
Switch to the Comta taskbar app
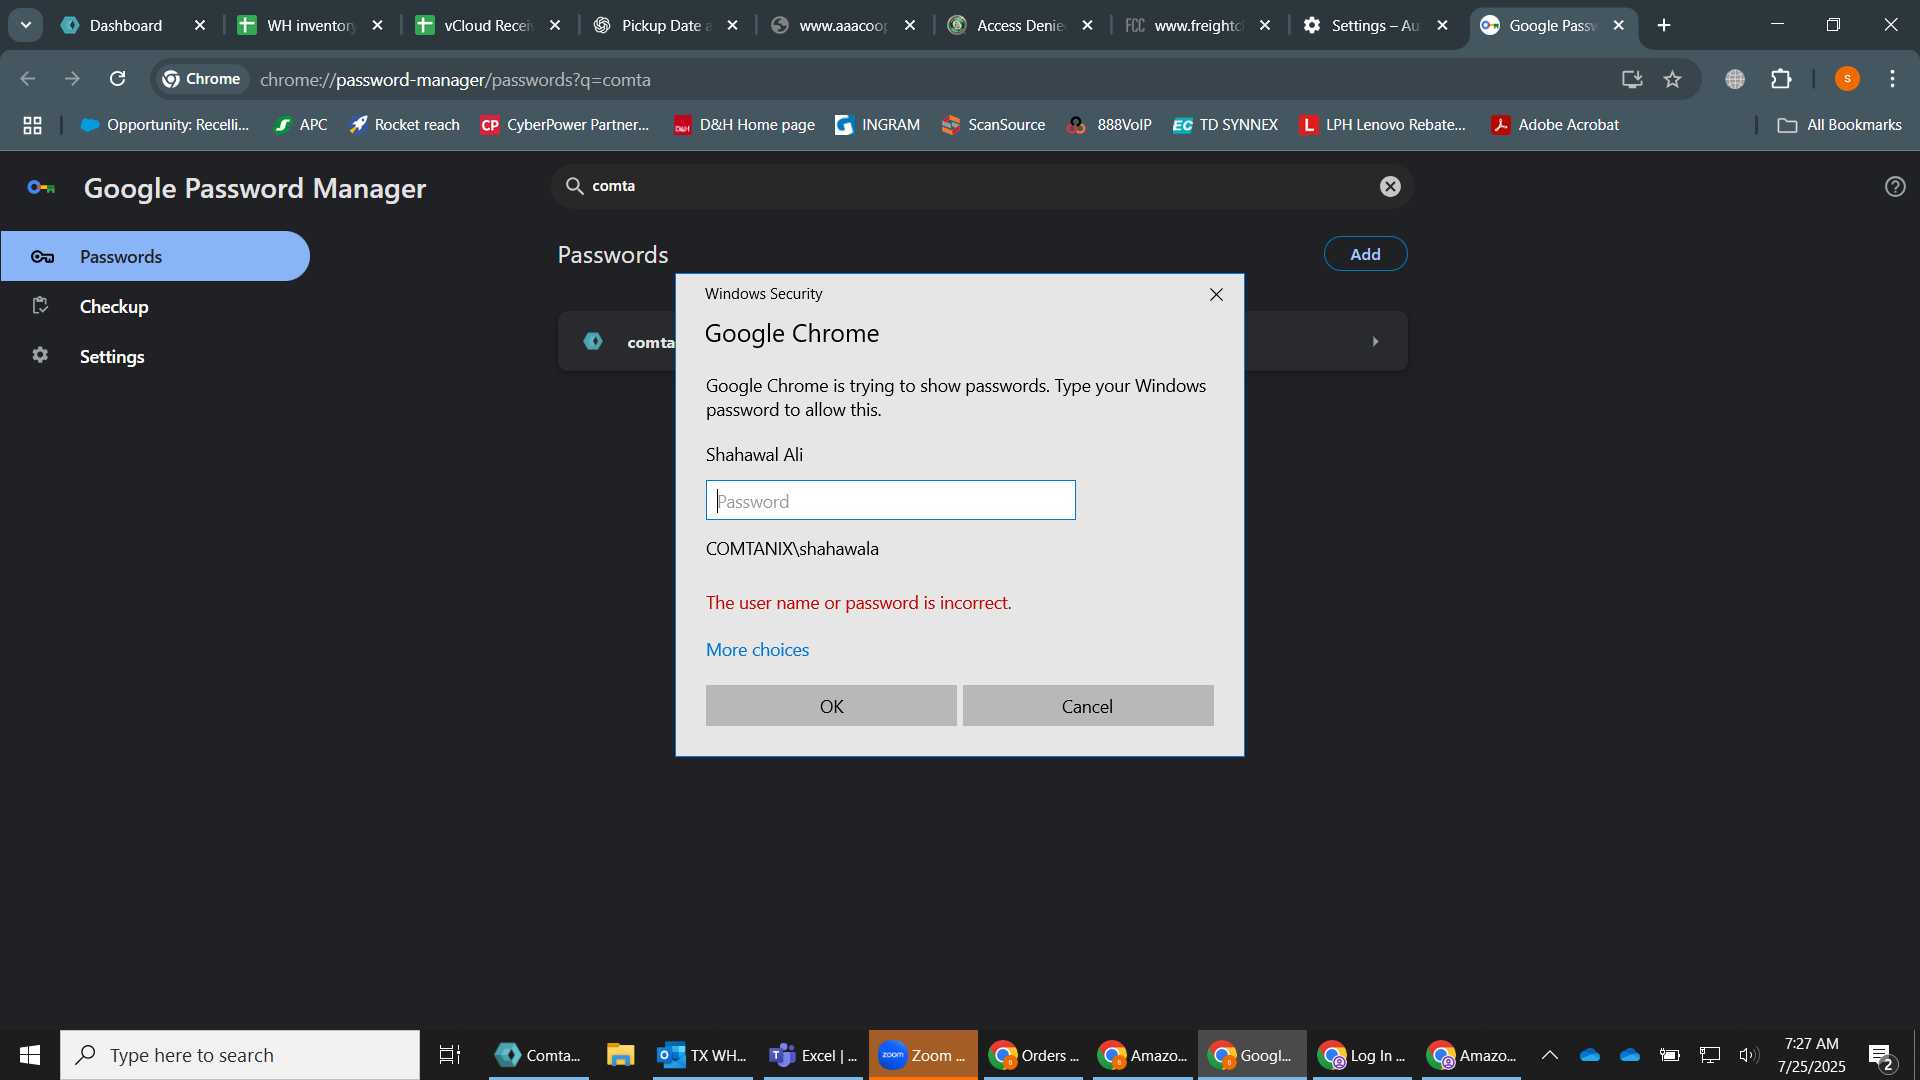[x=538, y=1055]
